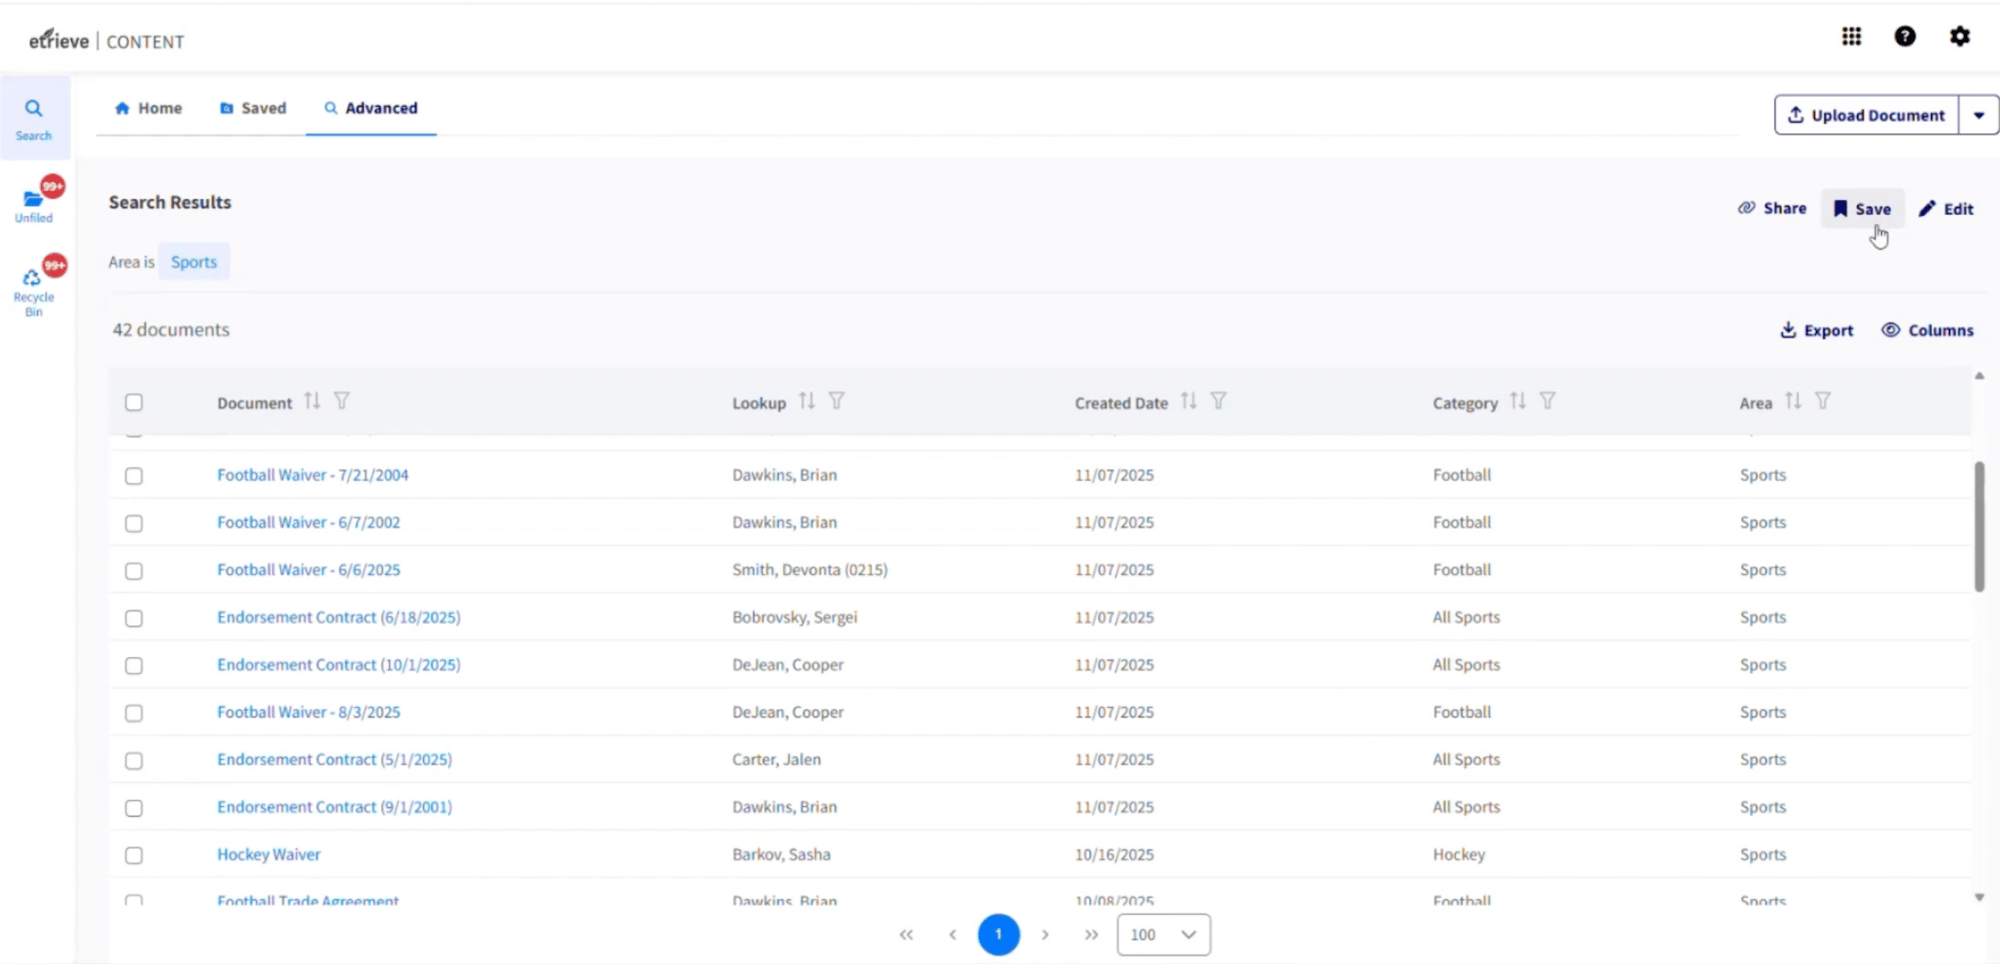
Task: Switch to the Saved tab
Action: tap(253, 108)
